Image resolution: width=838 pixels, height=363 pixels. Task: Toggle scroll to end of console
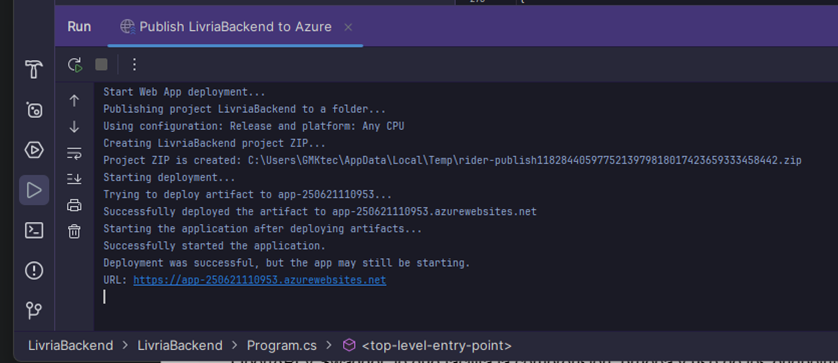[x=74, y=179]
